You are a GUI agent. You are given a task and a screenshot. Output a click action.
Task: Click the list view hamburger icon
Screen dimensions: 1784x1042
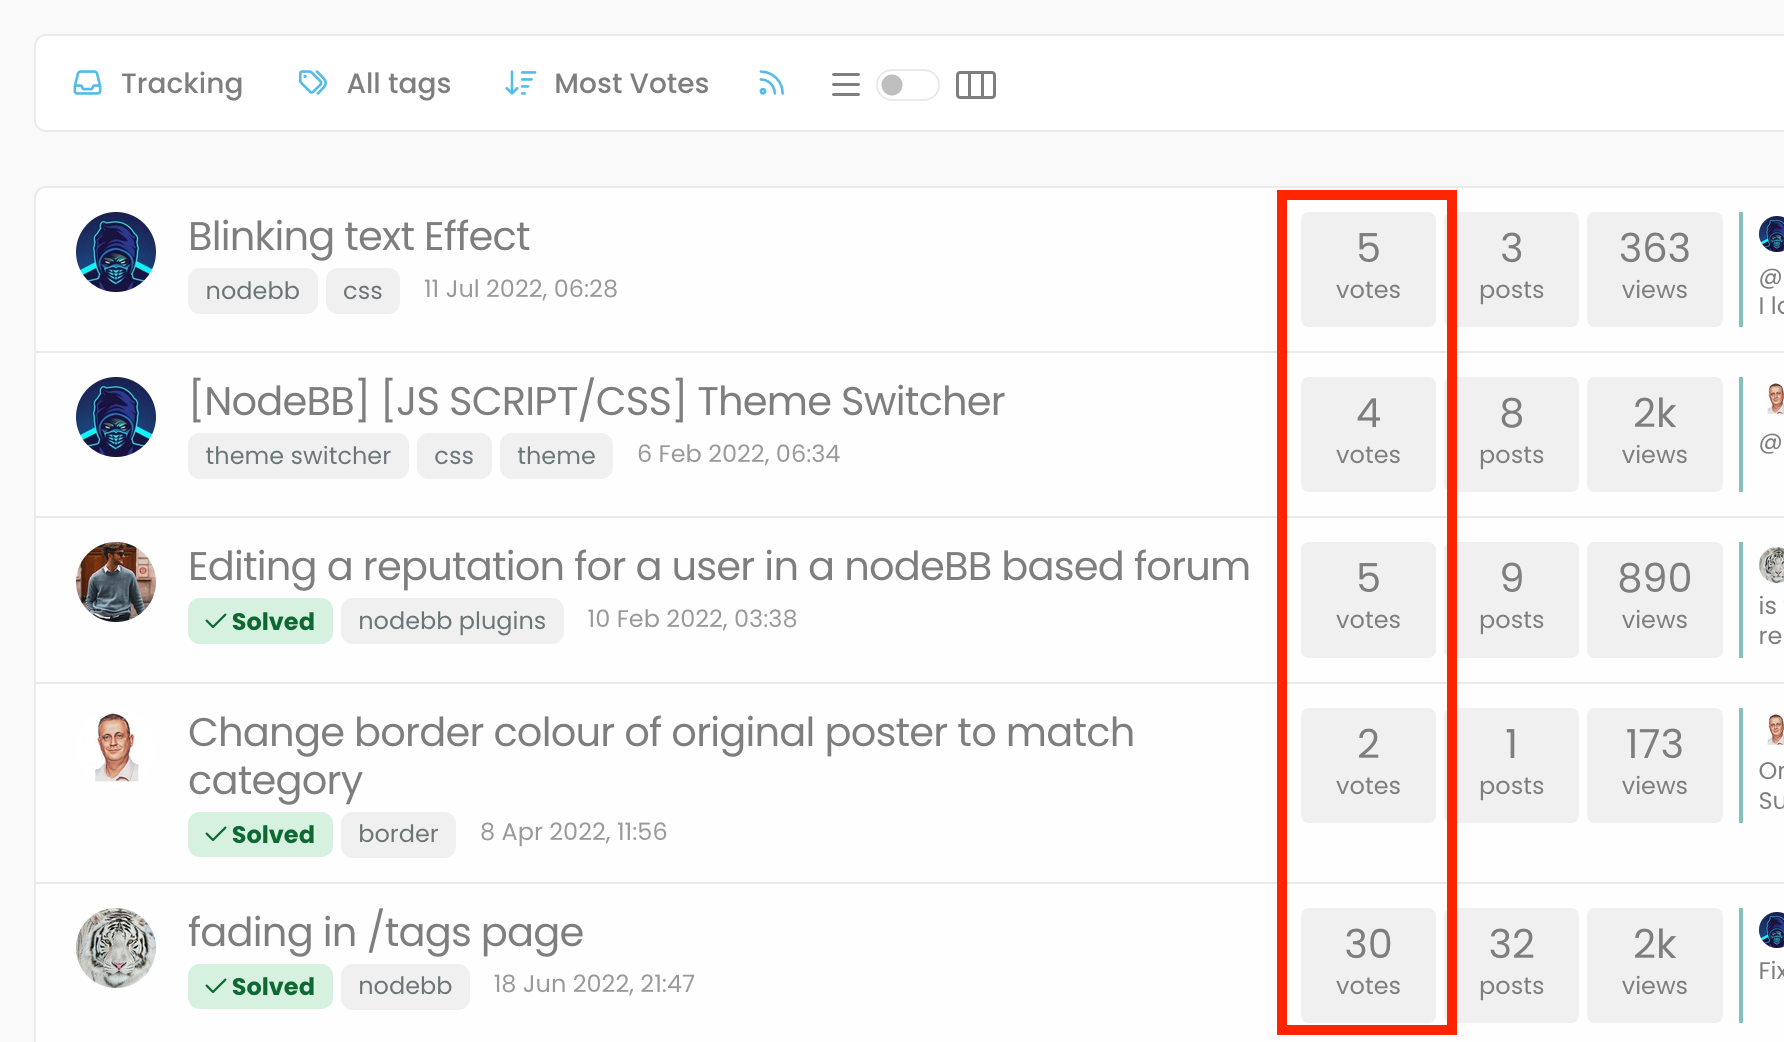click(x=845, y=85)
